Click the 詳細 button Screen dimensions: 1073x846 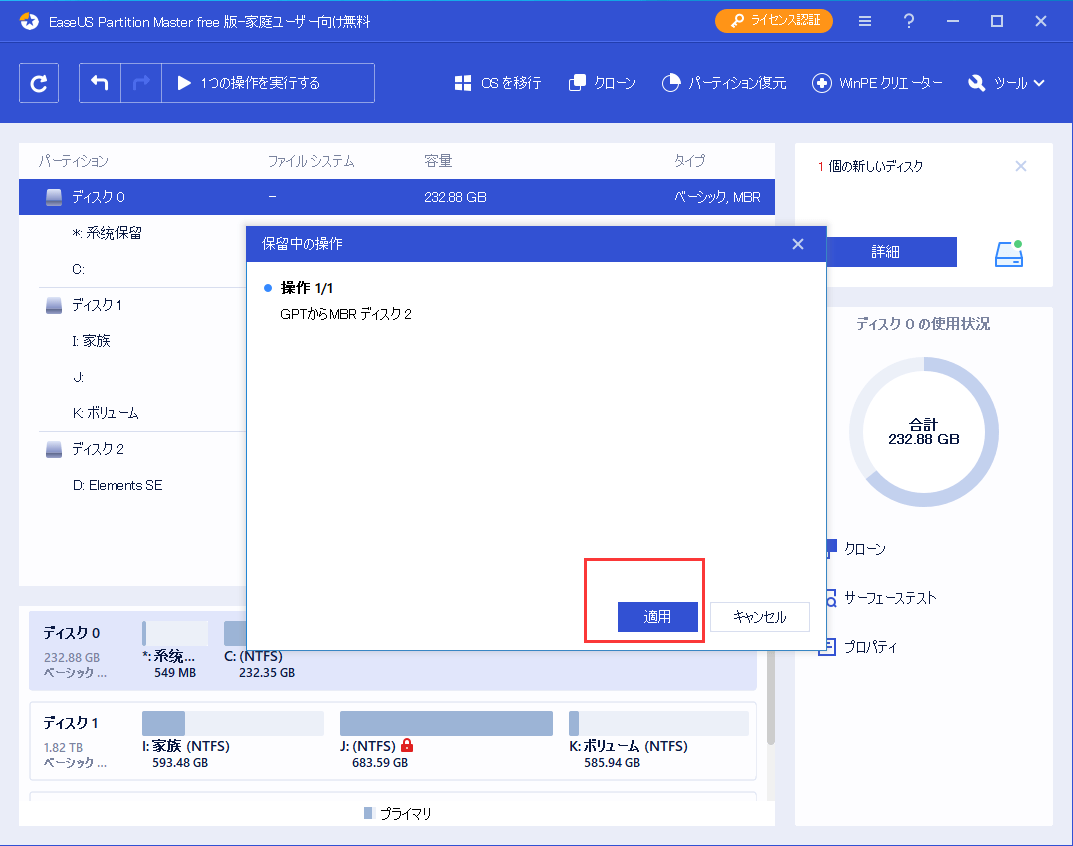(x=892, y=252)
